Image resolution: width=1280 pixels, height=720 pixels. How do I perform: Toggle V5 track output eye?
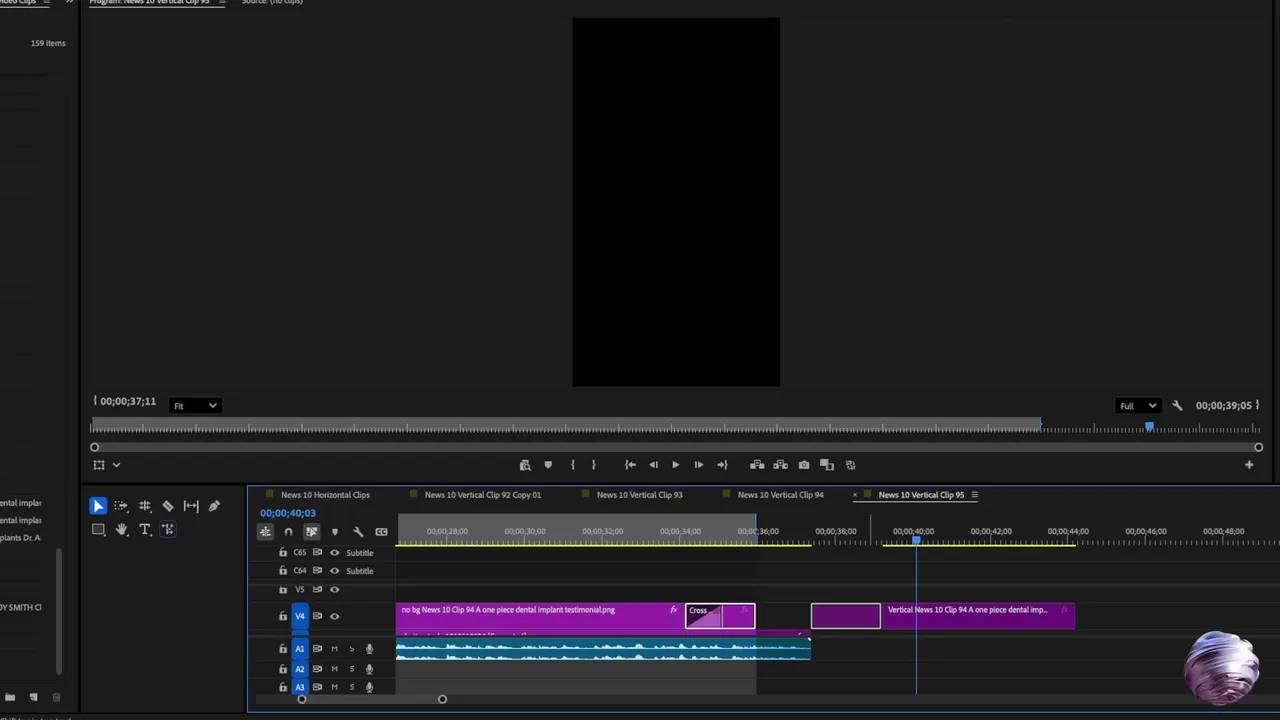click(334, 589)
